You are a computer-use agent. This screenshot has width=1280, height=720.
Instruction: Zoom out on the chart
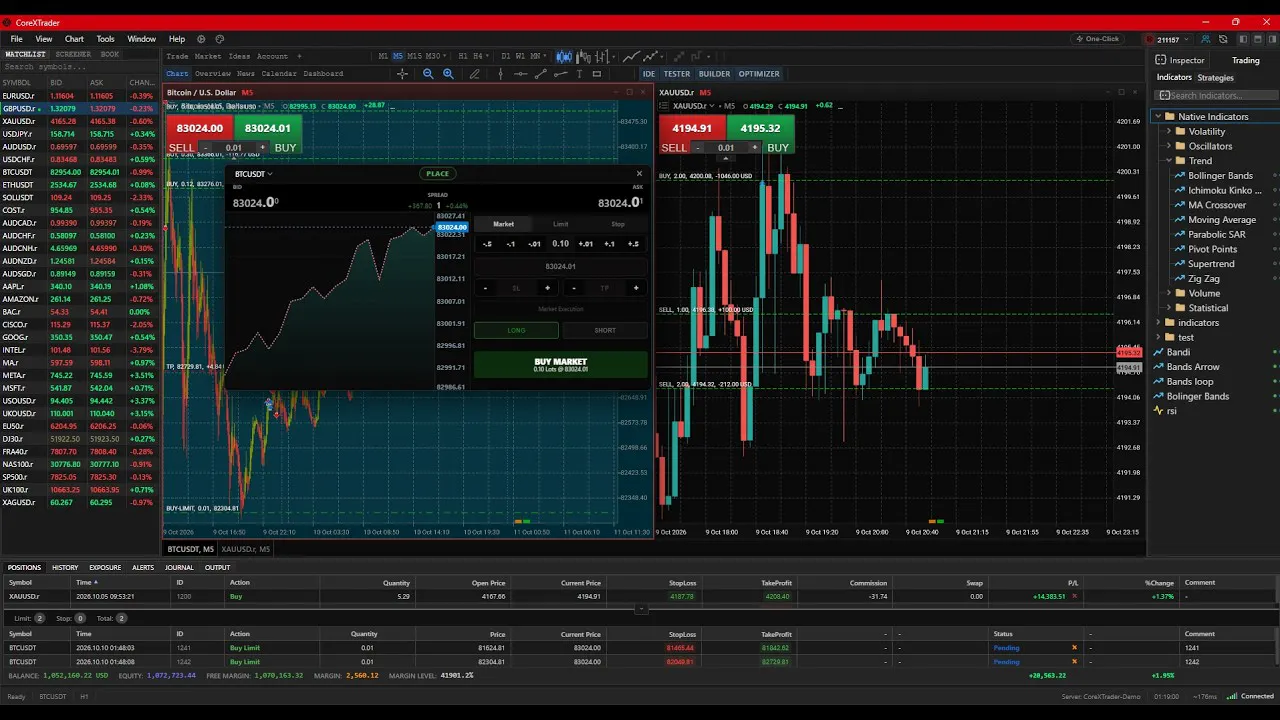428,74
